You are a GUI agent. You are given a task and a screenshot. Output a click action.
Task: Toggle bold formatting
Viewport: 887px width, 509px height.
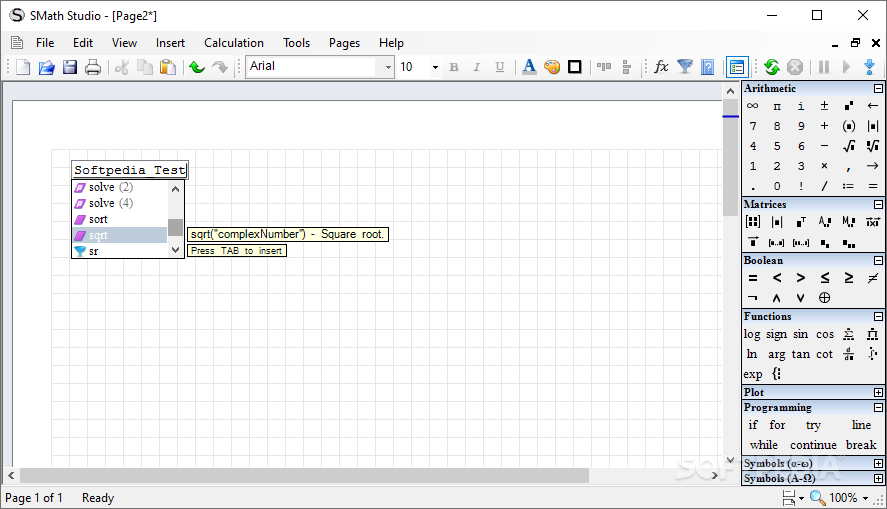pos(454,67)
